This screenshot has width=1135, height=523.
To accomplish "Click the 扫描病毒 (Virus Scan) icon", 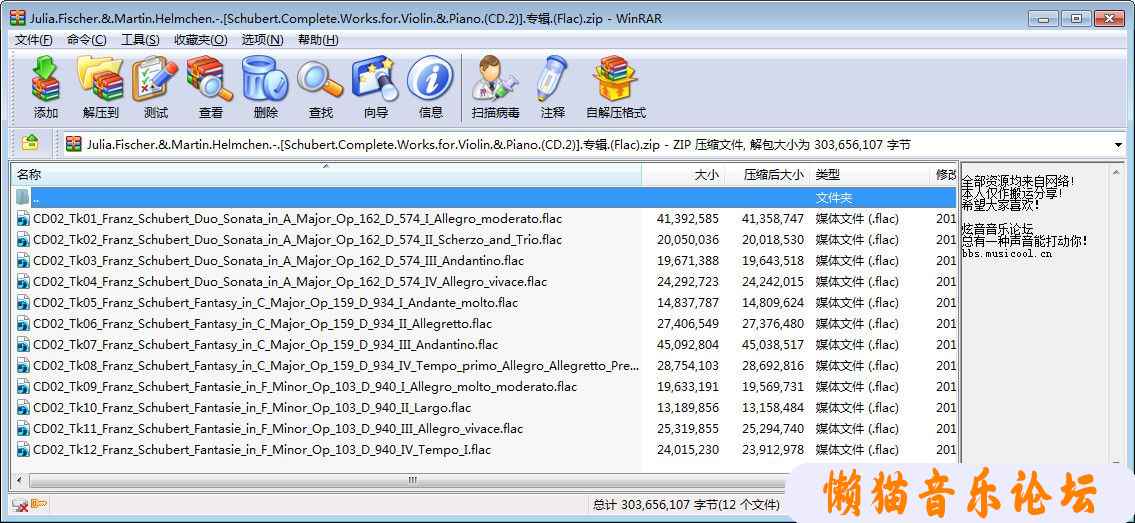I will [x=496, y=78].
